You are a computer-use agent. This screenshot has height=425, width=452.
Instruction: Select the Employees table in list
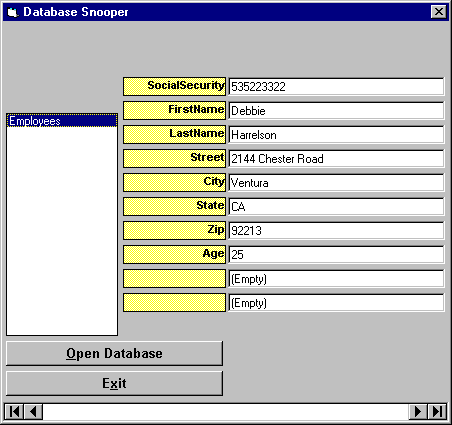(x=62, y=121)
